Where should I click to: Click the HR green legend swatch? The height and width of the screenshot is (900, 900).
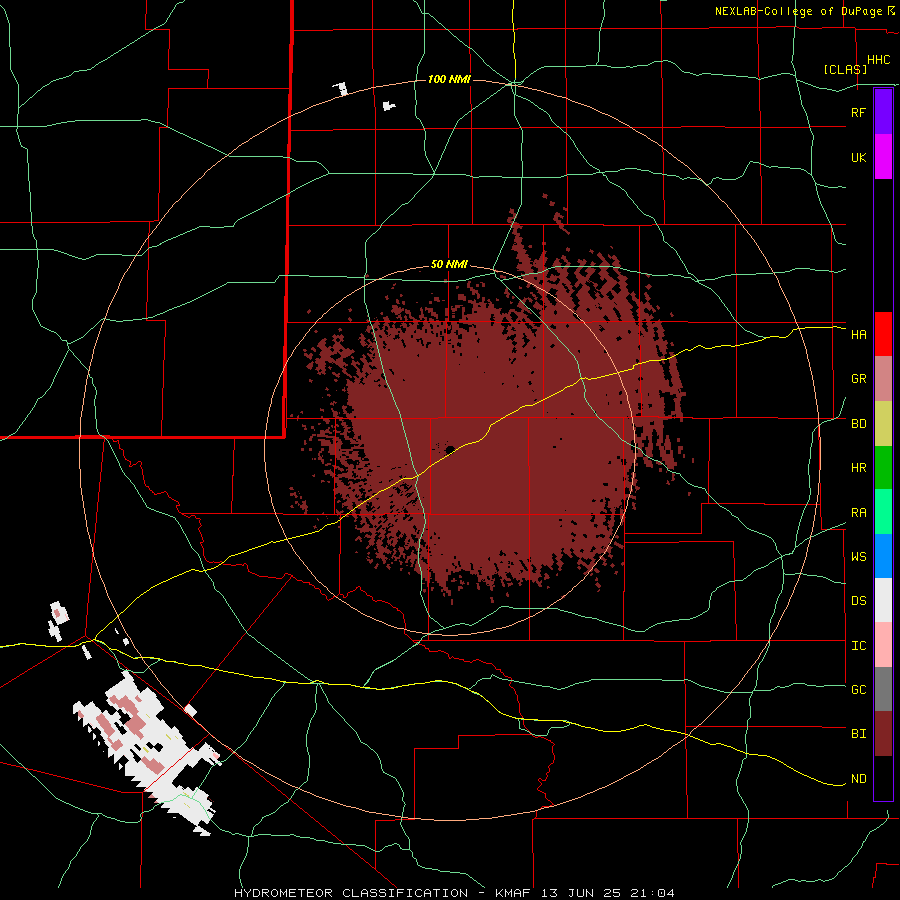point(883,467)
